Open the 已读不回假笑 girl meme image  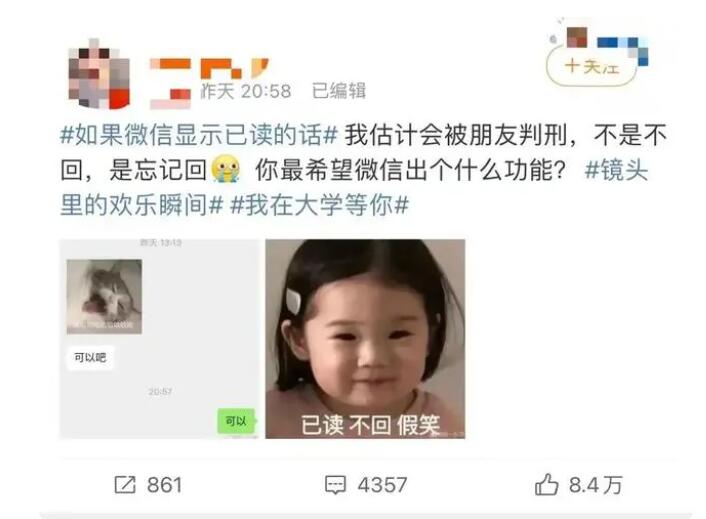click(x=365, y=338)
